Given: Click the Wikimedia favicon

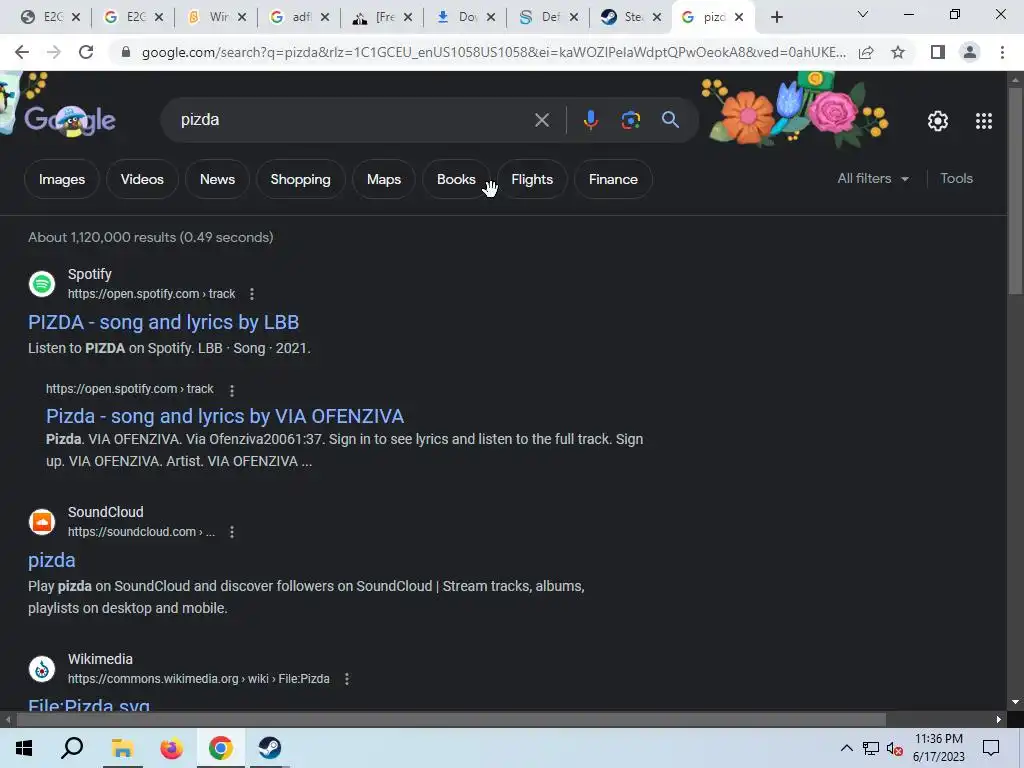Looking at the screenshot, I should (42, 669).
